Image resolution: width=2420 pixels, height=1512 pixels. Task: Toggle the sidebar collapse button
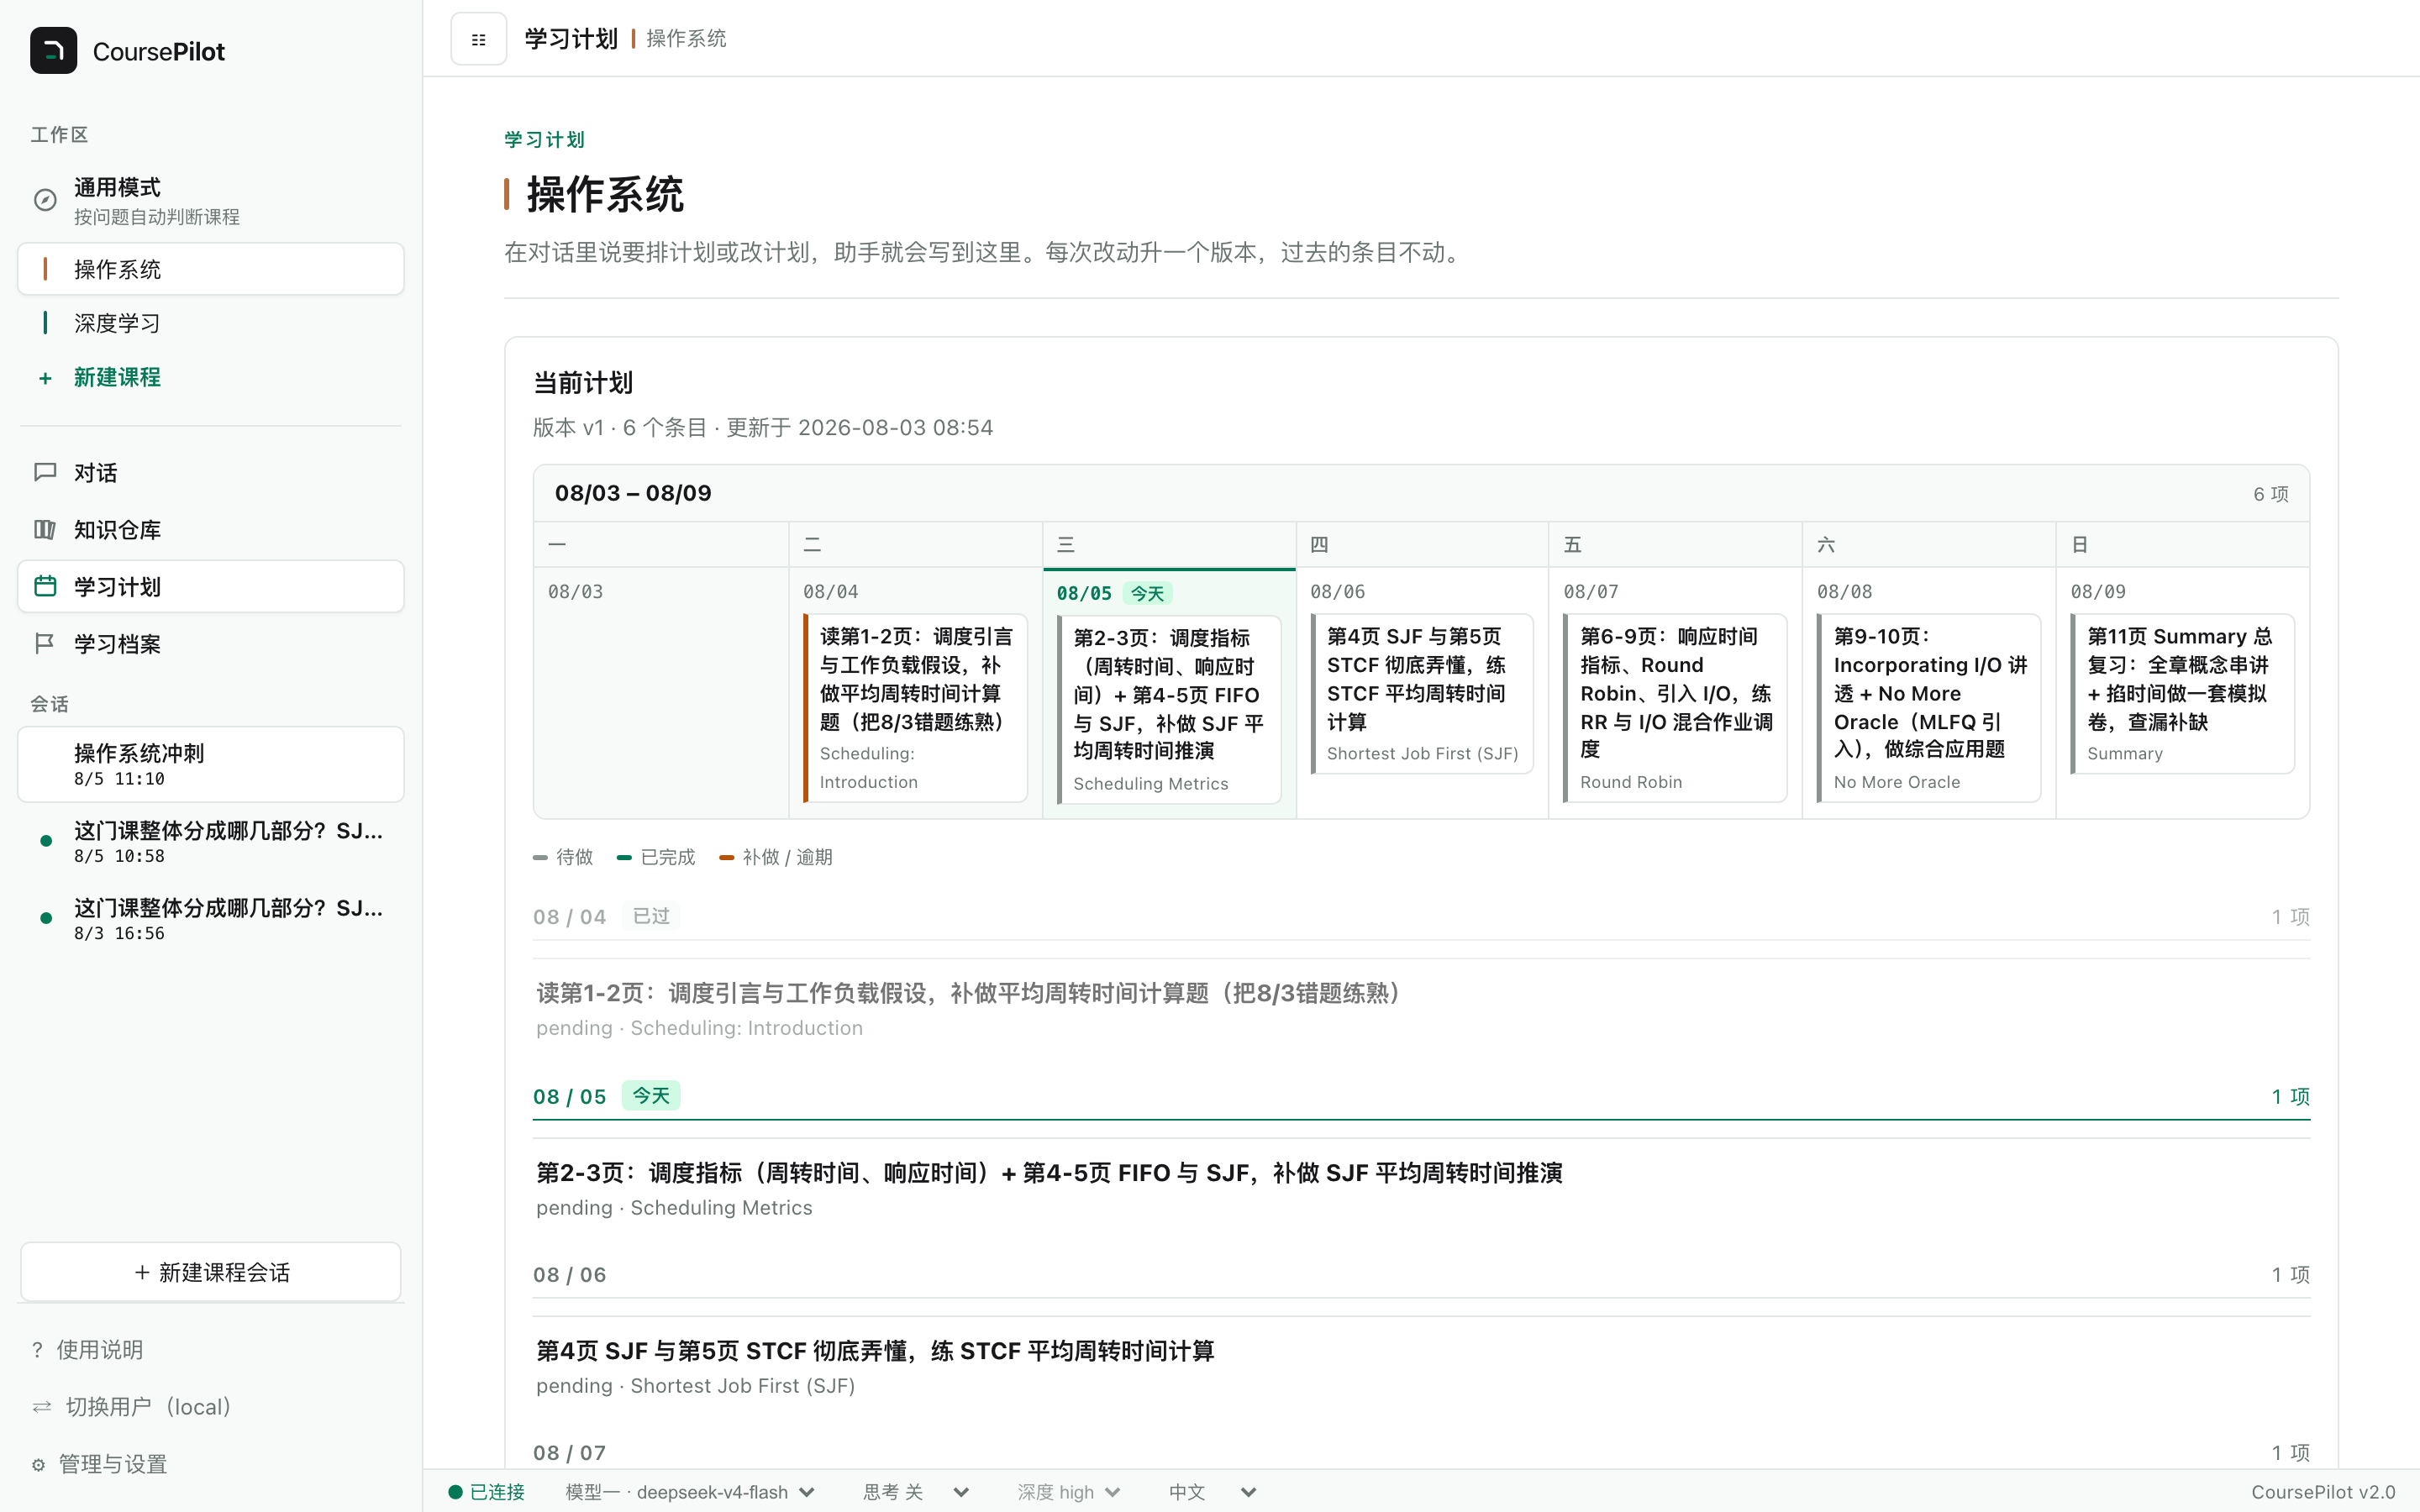(x=478, y=39)
